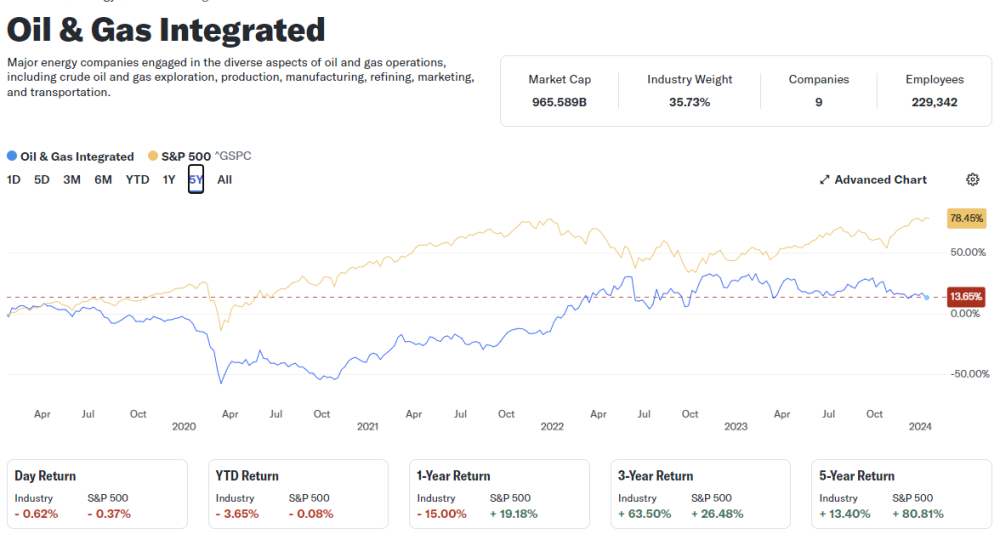Image resolution: width=1000 pixels, height=540 pixels.
Task: Switch chart to 6M range
Action: click(103, 180)
